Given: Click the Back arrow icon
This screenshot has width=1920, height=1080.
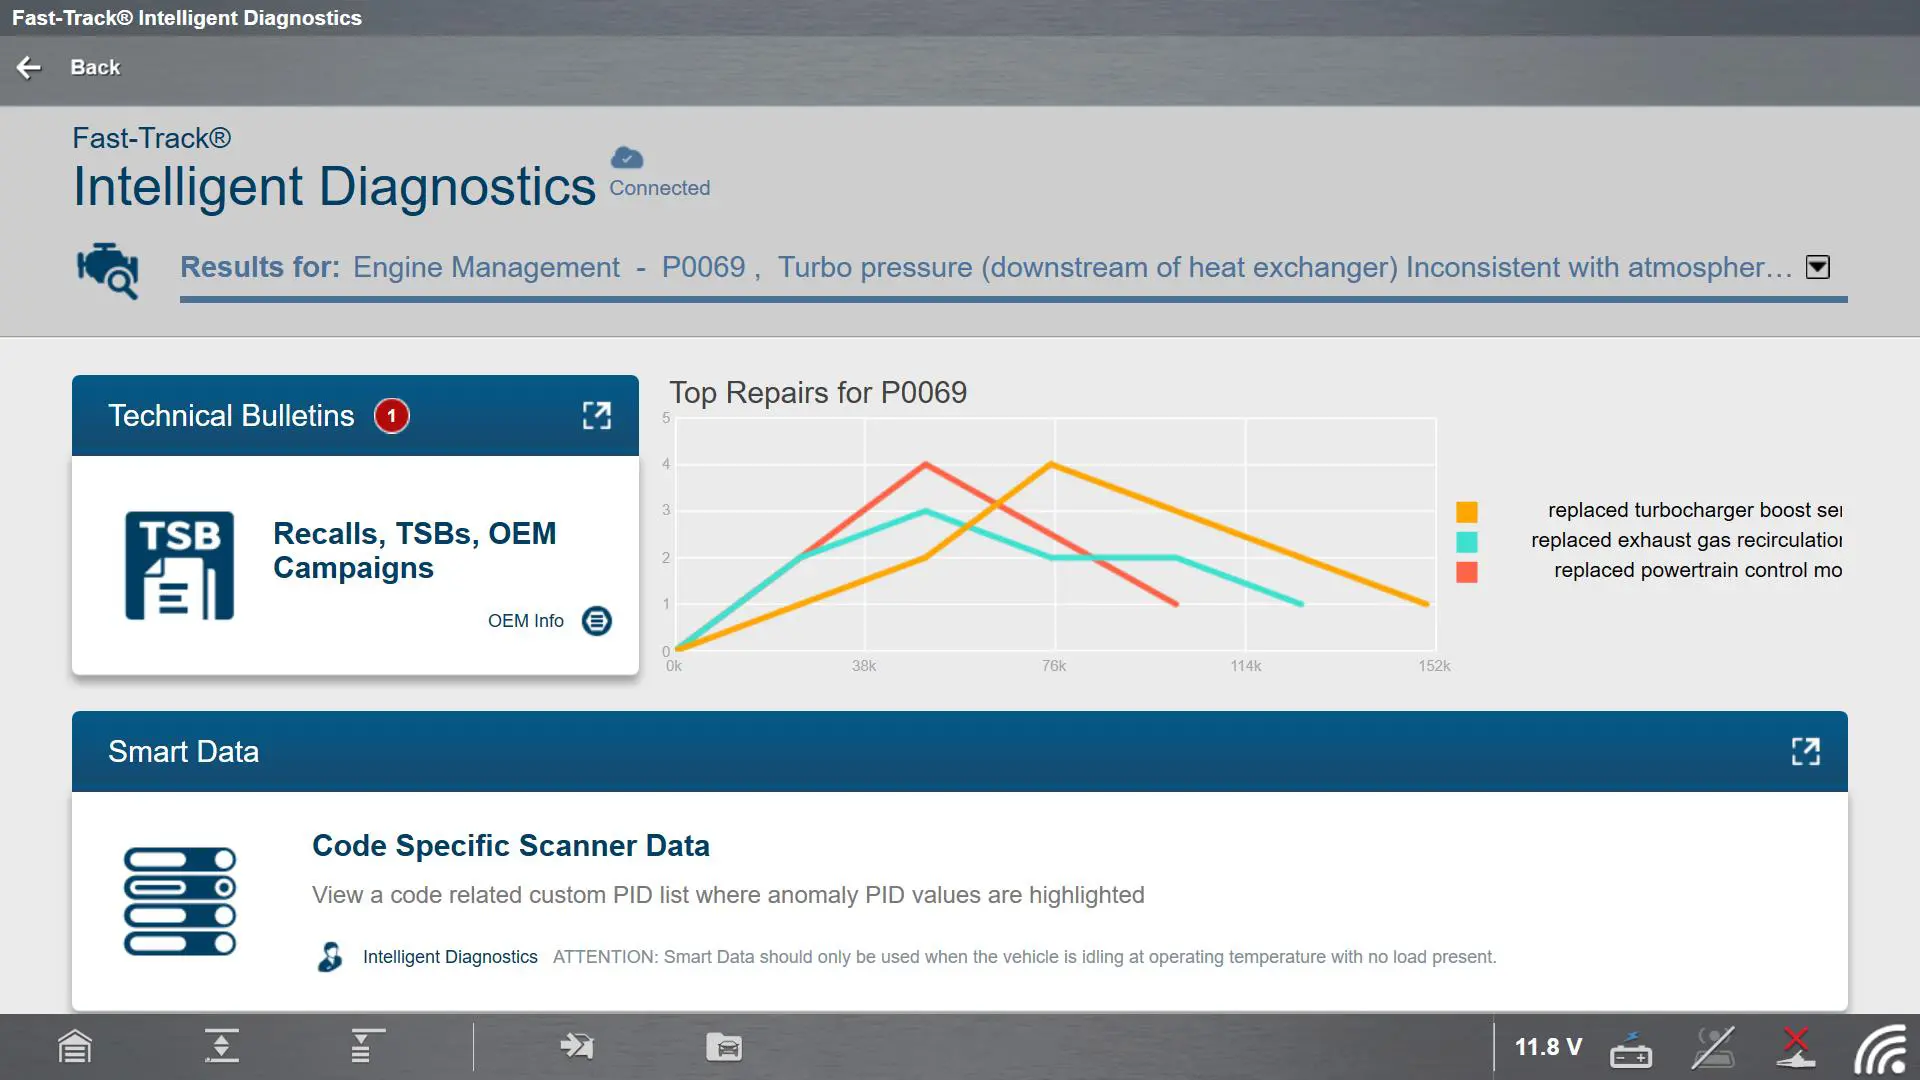Looking at the screenshot, I should pos(29,67).
